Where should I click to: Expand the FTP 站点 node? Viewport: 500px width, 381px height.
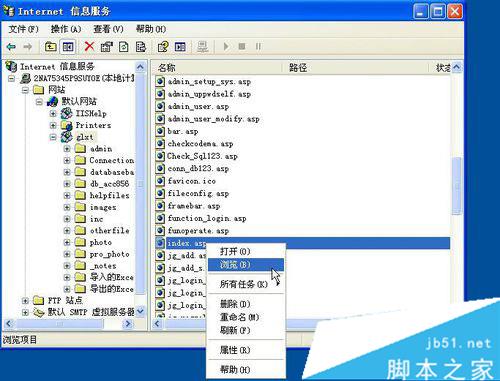(x=25, y=301)
